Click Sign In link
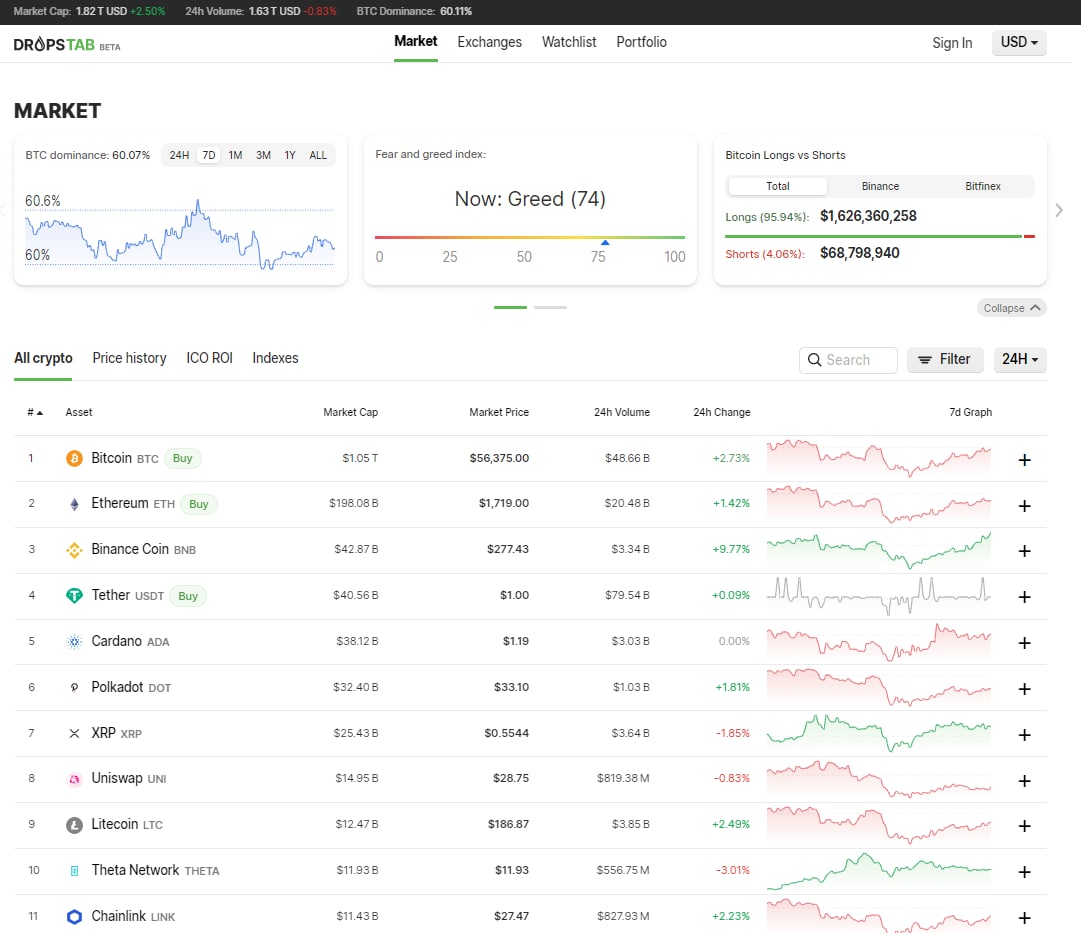The height and width of the screenshot is (933, 1081). point(952,43)
